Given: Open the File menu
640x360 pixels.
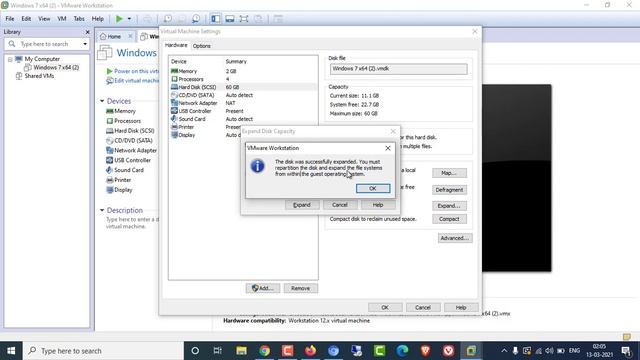Looking at the screenshot, I should click(10, 19).
